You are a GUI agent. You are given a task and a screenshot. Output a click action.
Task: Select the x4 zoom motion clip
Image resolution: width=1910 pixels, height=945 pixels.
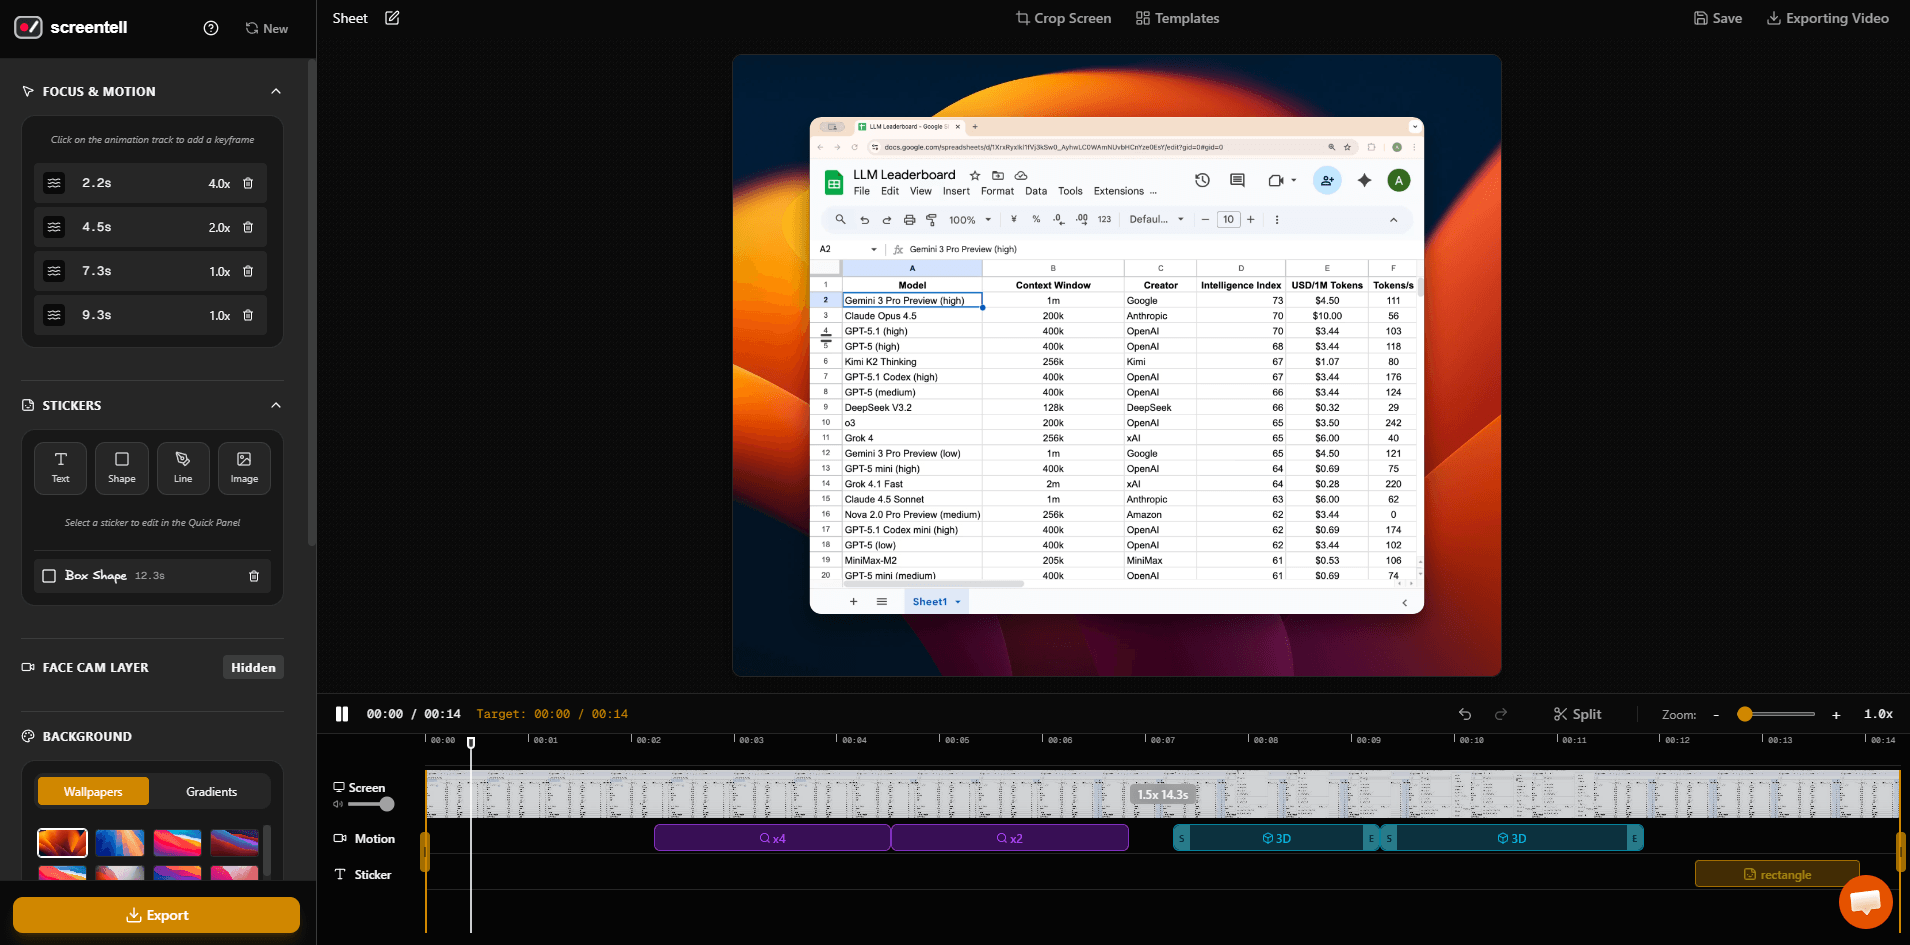tap(772, 838)
